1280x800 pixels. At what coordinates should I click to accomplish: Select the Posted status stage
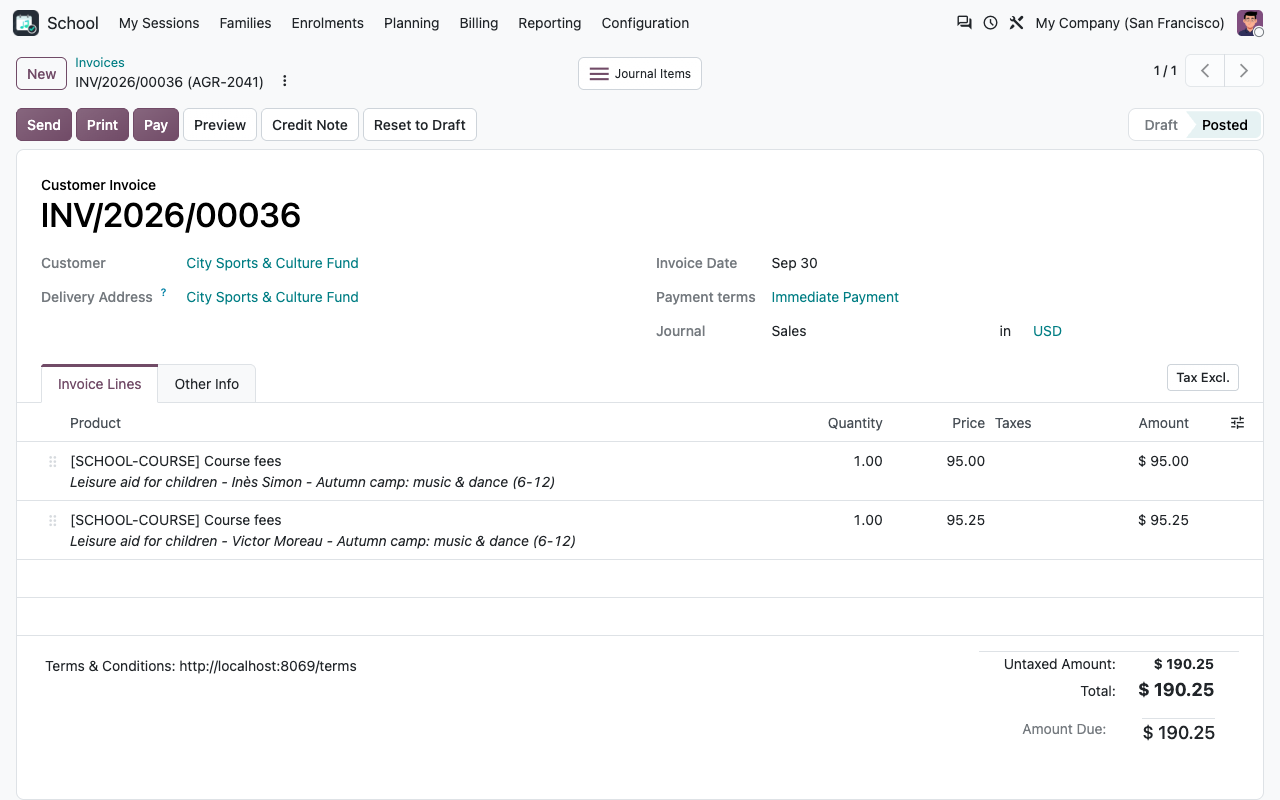[1225, 125]
